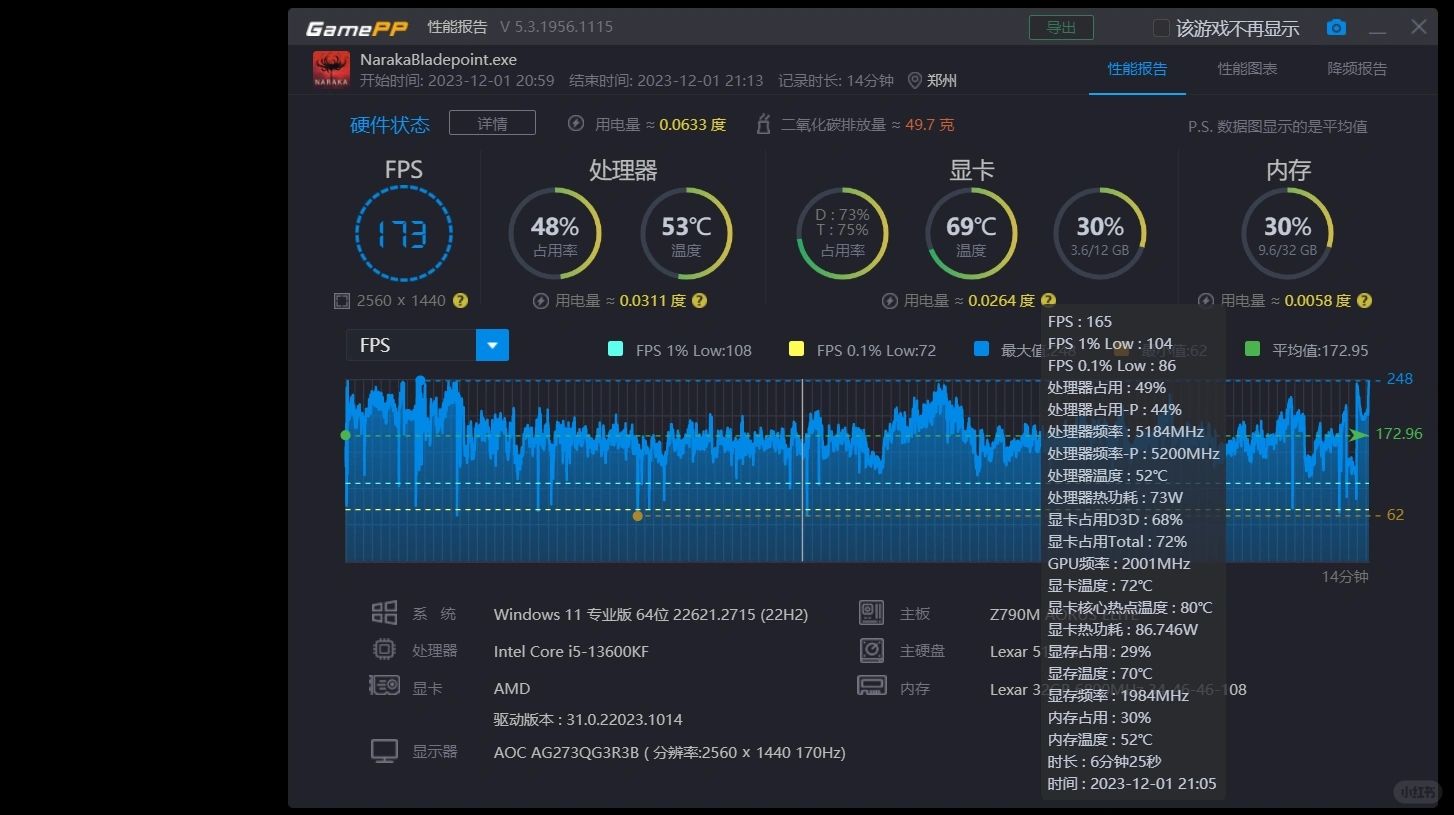The height and width of the screenshot is (815, 1454).
Task: Close the GamePP report window
Action: [x=1418, y=27]
